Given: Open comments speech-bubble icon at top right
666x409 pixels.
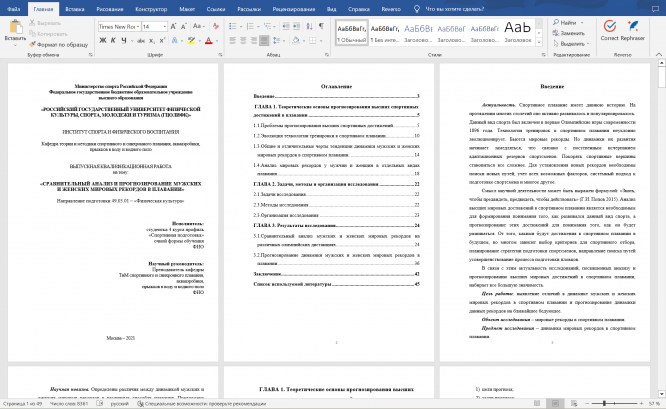Looking at the screenshot, I should (x=655, y=9).
